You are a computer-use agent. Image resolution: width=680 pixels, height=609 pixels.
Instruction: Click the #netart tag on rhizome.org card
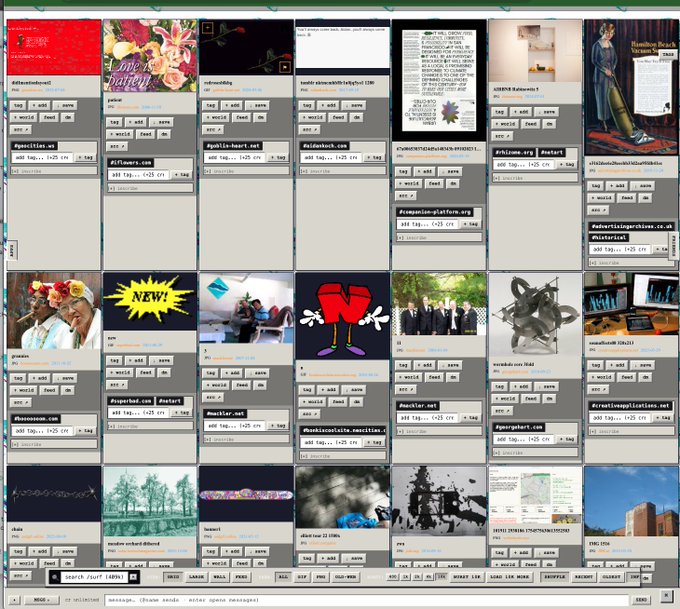coord(552,152)
